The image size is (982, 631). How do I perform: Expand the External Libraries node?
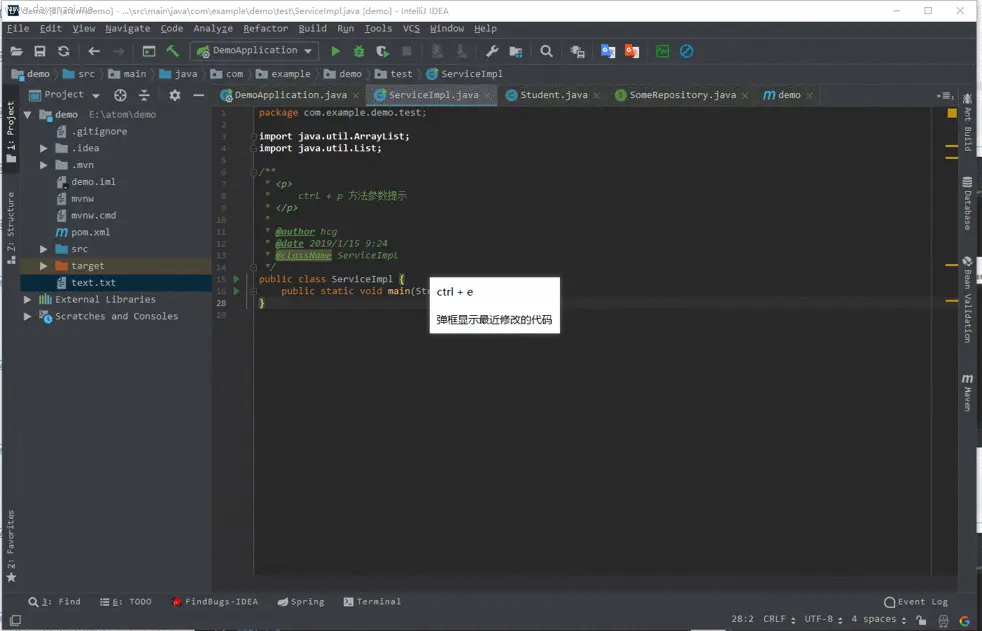[x=28, y=299]
